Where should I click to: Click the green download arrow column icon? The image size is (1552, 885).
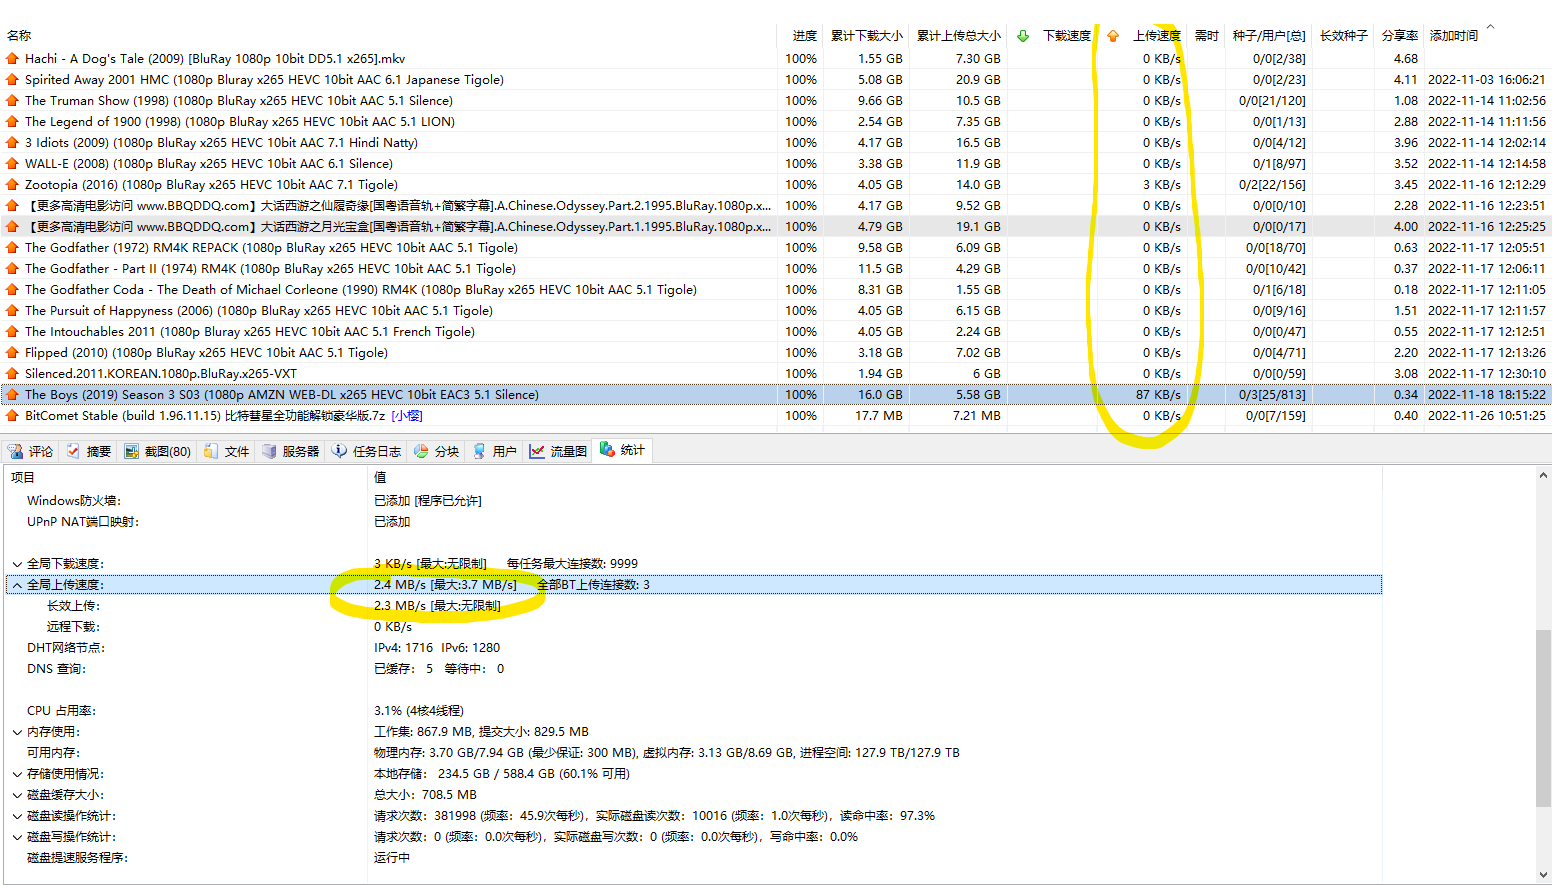point(1023,36)
